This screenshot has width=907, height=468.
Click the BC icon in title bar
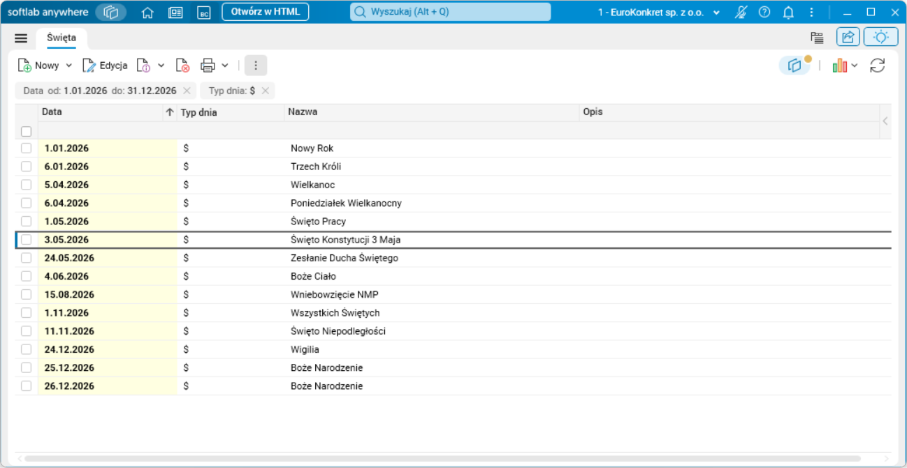204,12
